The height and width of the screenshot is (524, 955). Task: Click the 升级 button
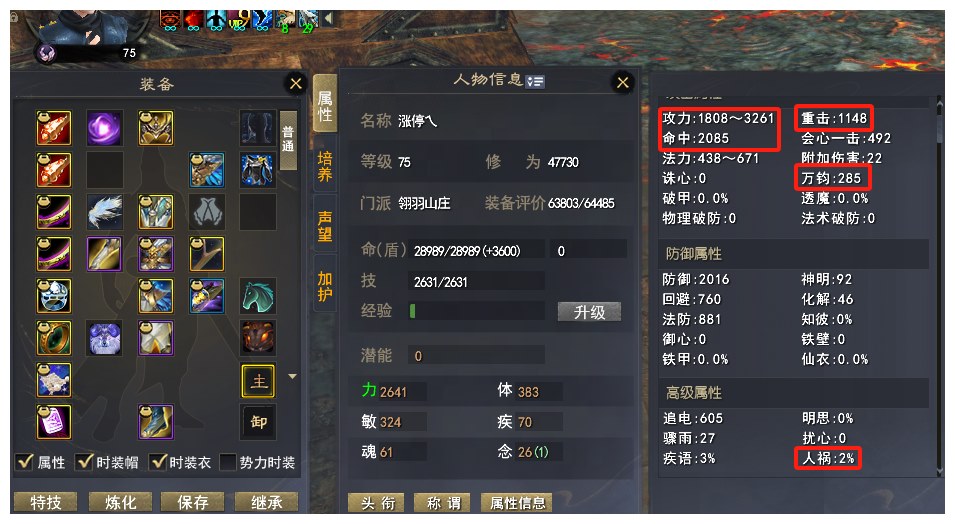click(589, 312)
